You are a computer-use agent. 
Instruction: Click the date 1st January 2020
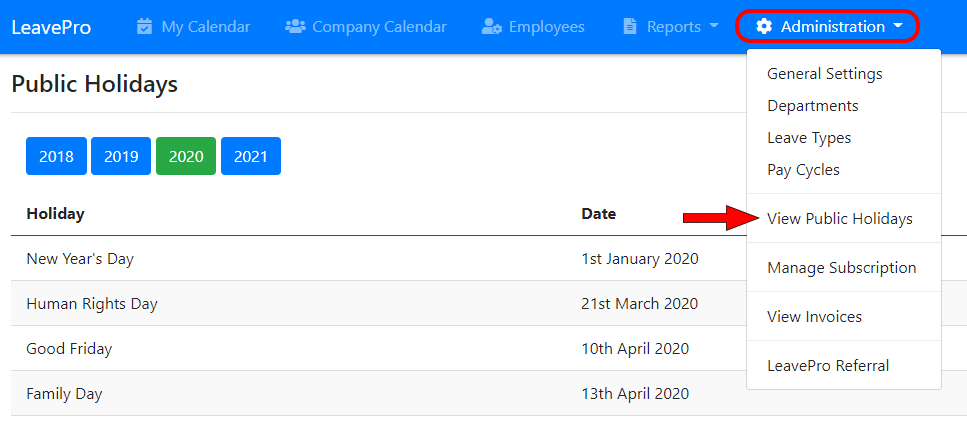[x=640, y=259]
